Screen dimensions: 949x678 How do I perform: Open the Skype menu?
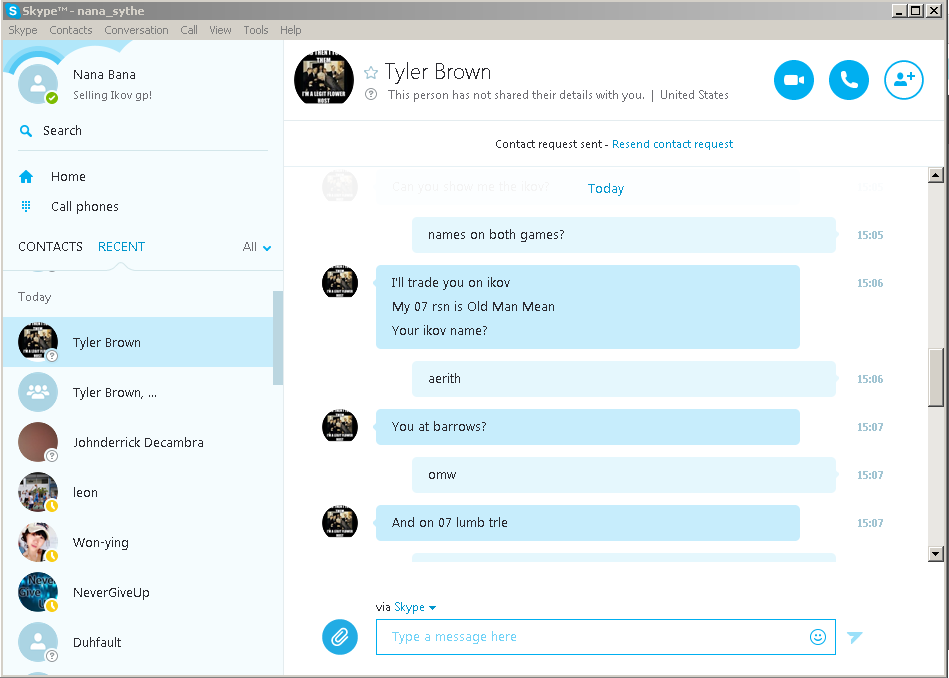(22, 30)
